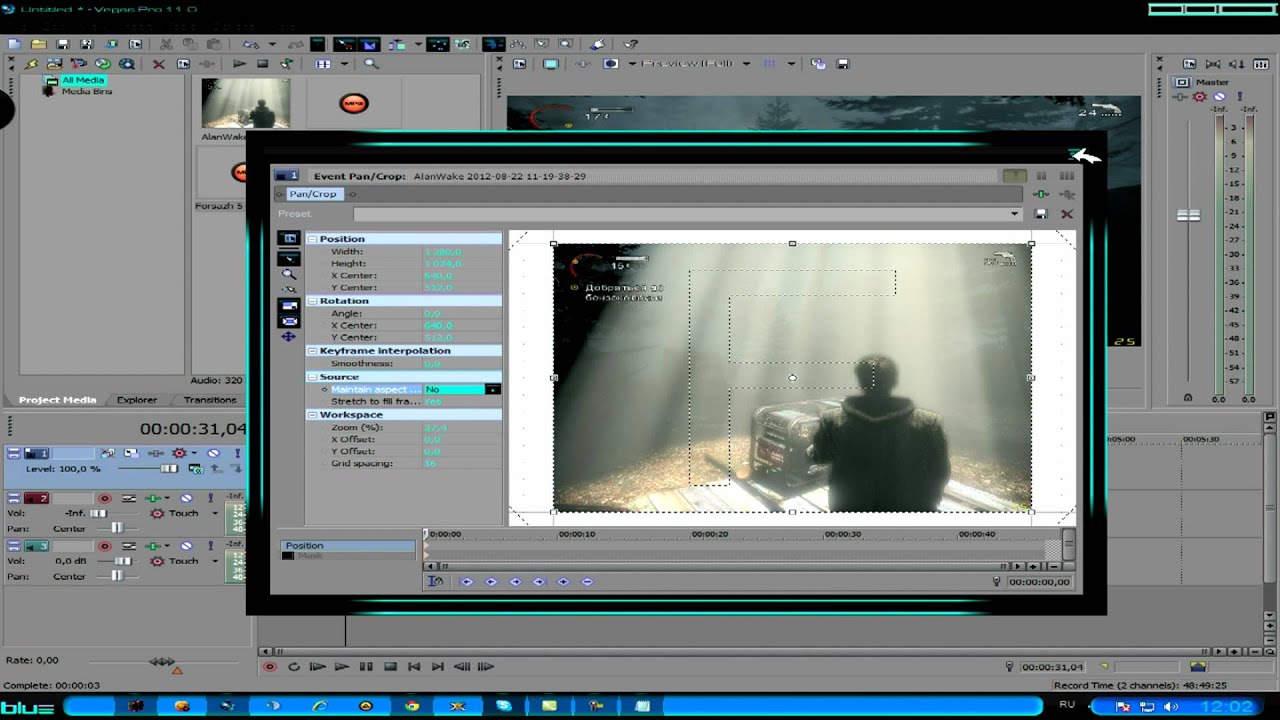Click the track 3 Vol slider handle
Viewport: 1280px width, 720px height.
click(121, 561)
